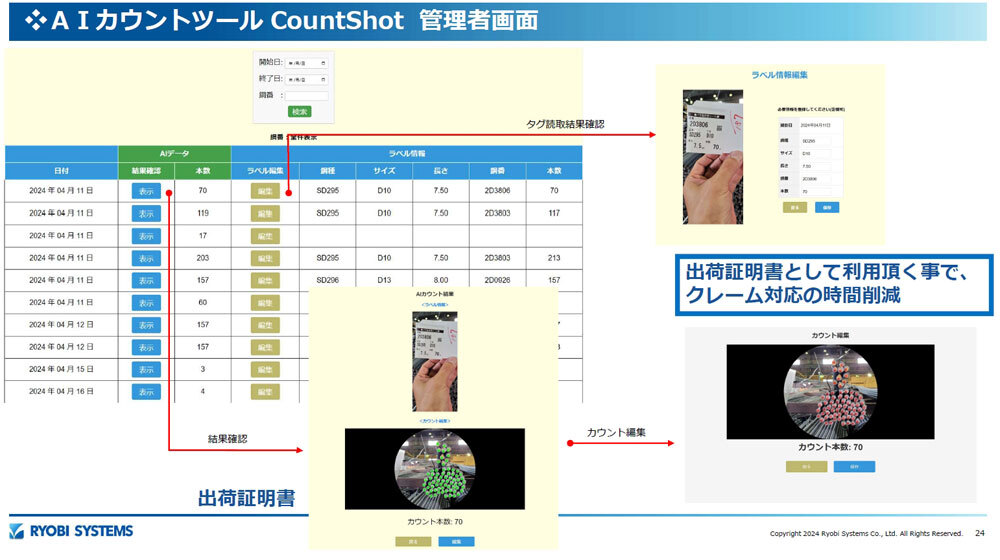Click the 鋼種 column header

(328, 171)
